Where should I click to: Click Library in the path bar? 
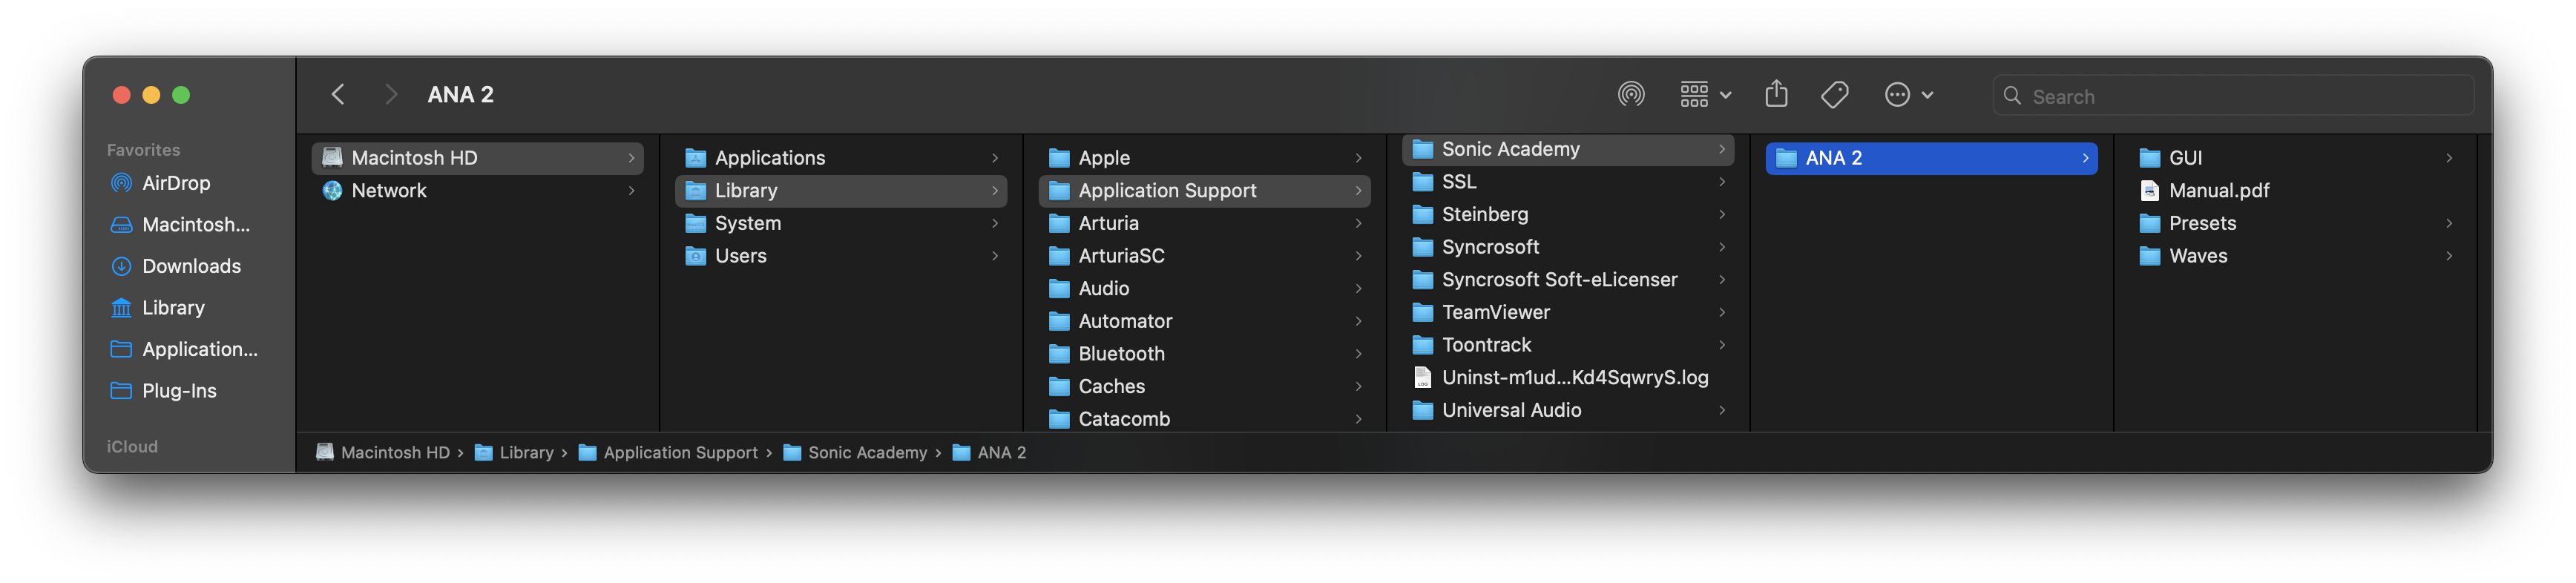[514, 453]
